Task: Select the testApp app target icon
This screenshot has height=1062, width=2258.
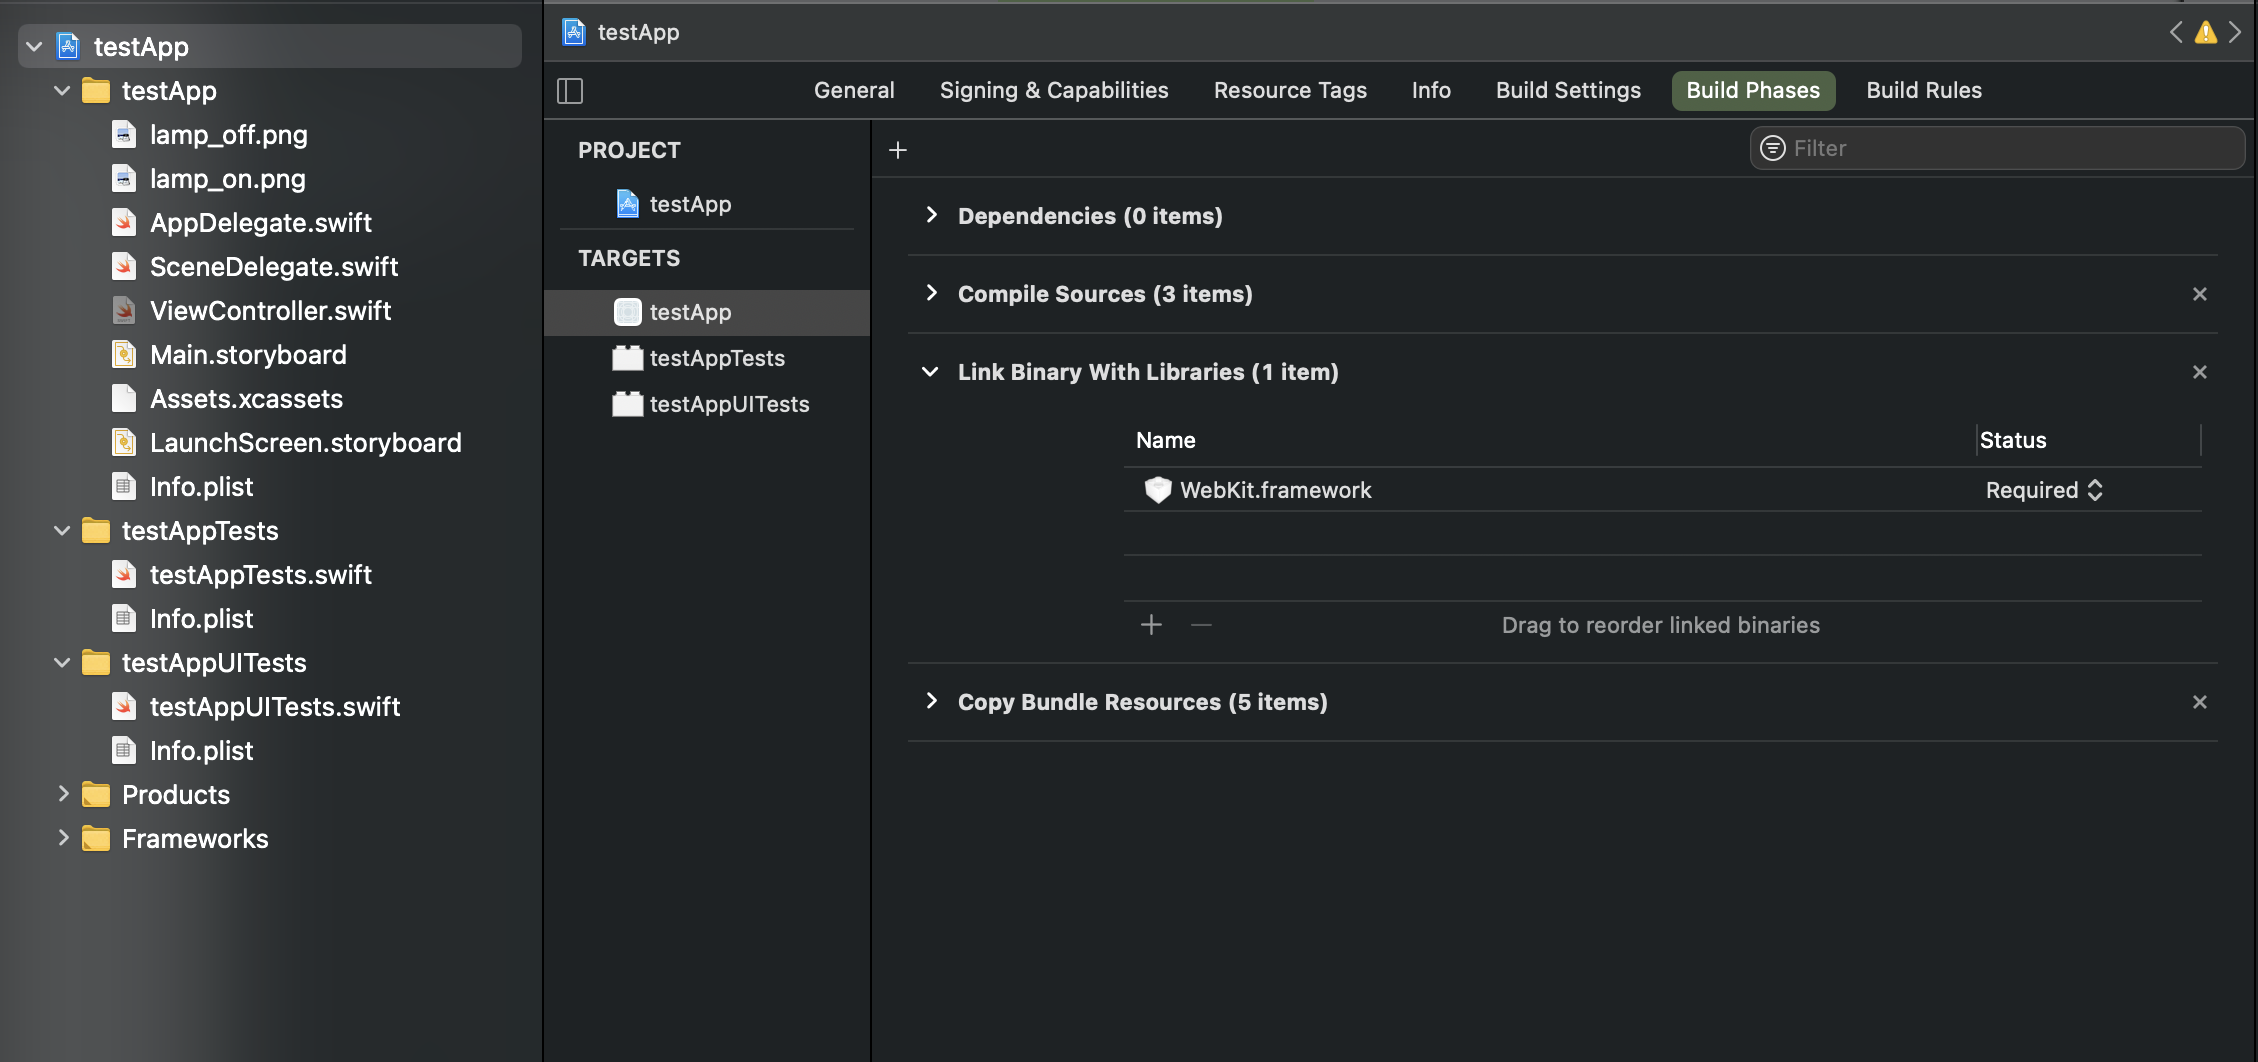Action: coord(627,312)
